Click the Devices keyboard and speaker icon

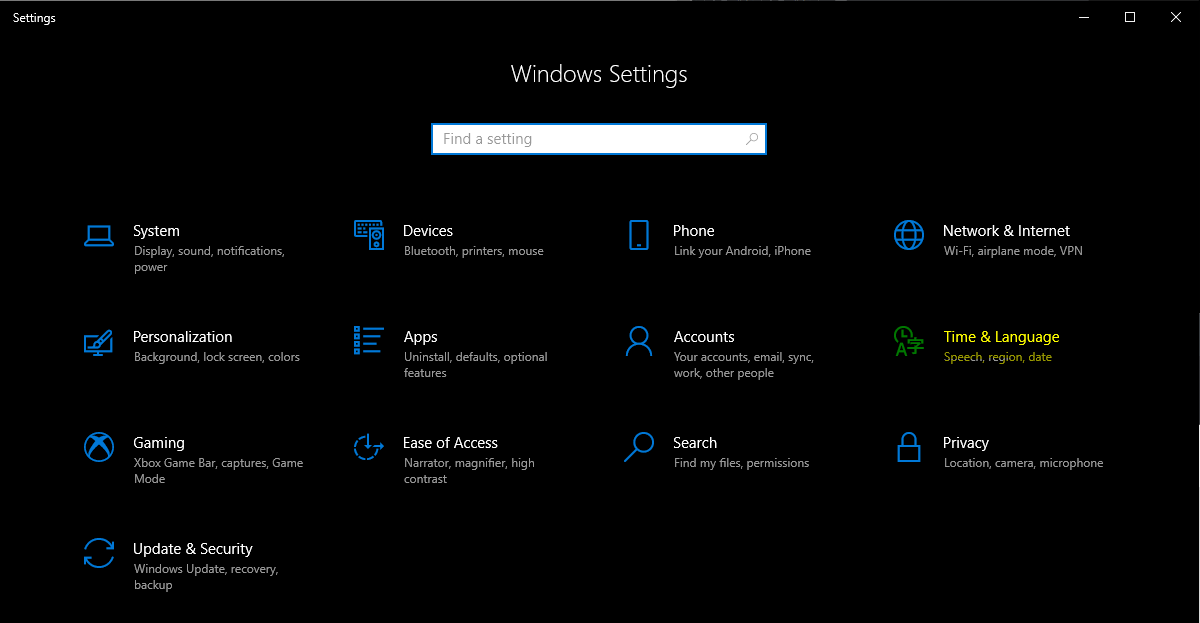[369, 235]
